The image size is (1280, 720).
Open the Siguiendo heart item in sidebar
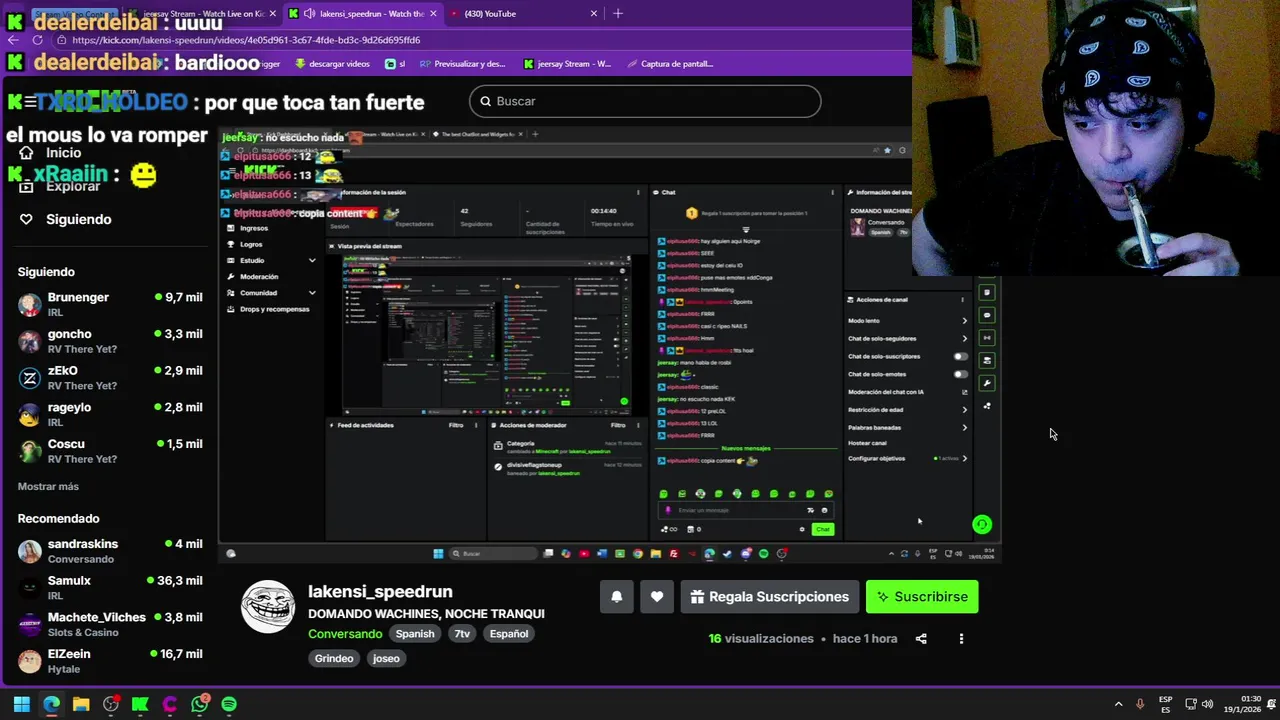65,219
